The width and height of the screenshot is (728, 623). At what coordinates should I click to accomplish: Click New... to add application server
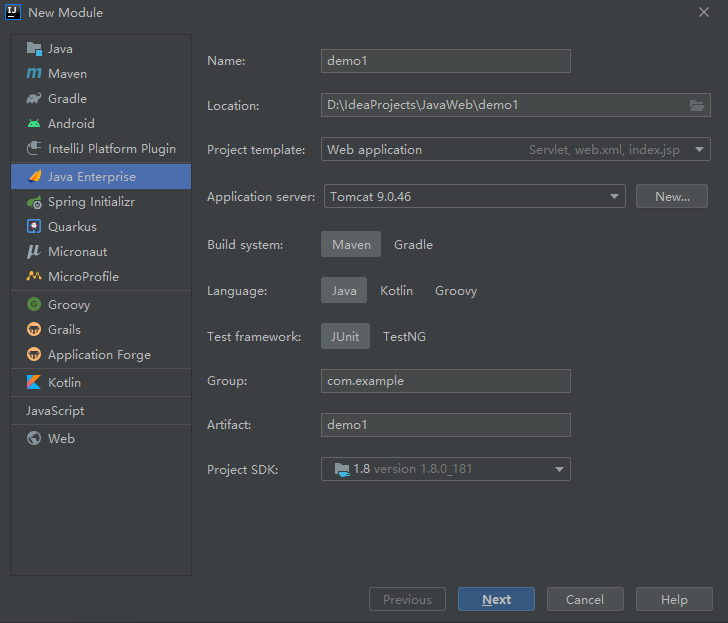(x=672, y=196)
